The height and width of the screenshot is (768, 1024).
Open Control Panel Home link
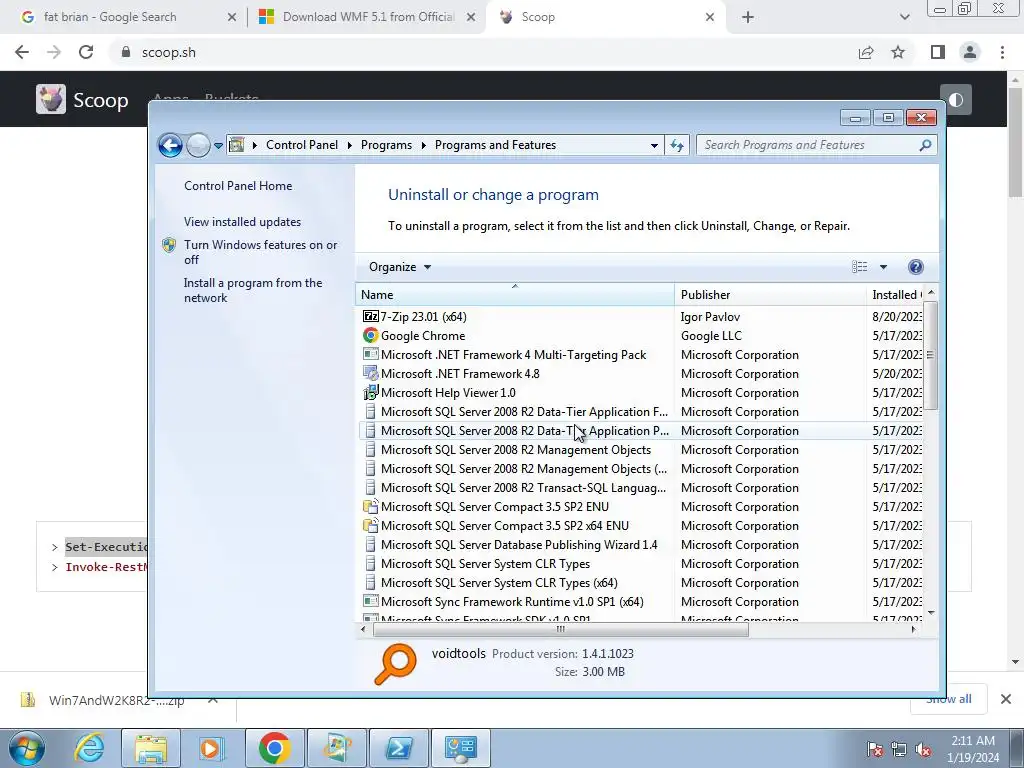[x=238, y=185]
